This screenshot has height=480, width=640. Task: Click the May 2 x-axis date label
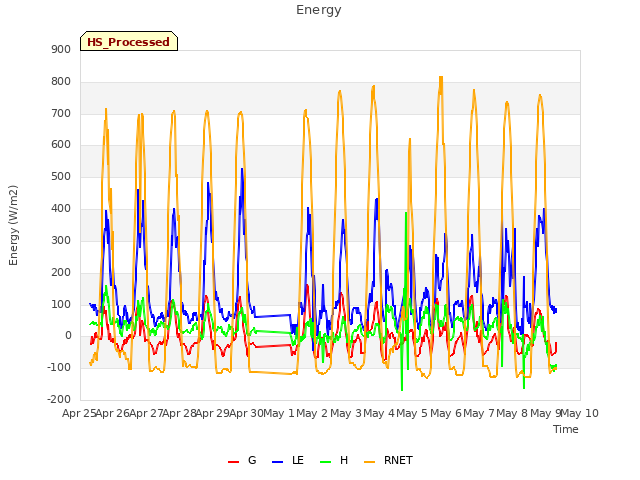point(312,413)
